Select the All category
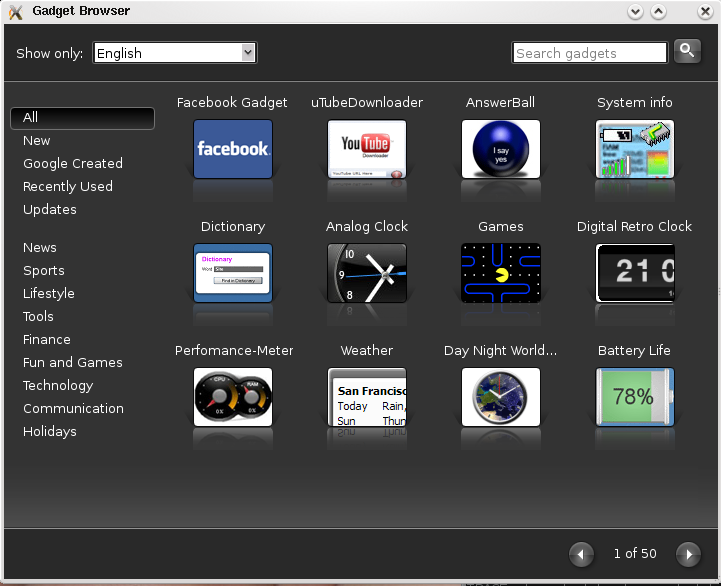Viewport: 721px width, 586px height. [x=82, y=118]
